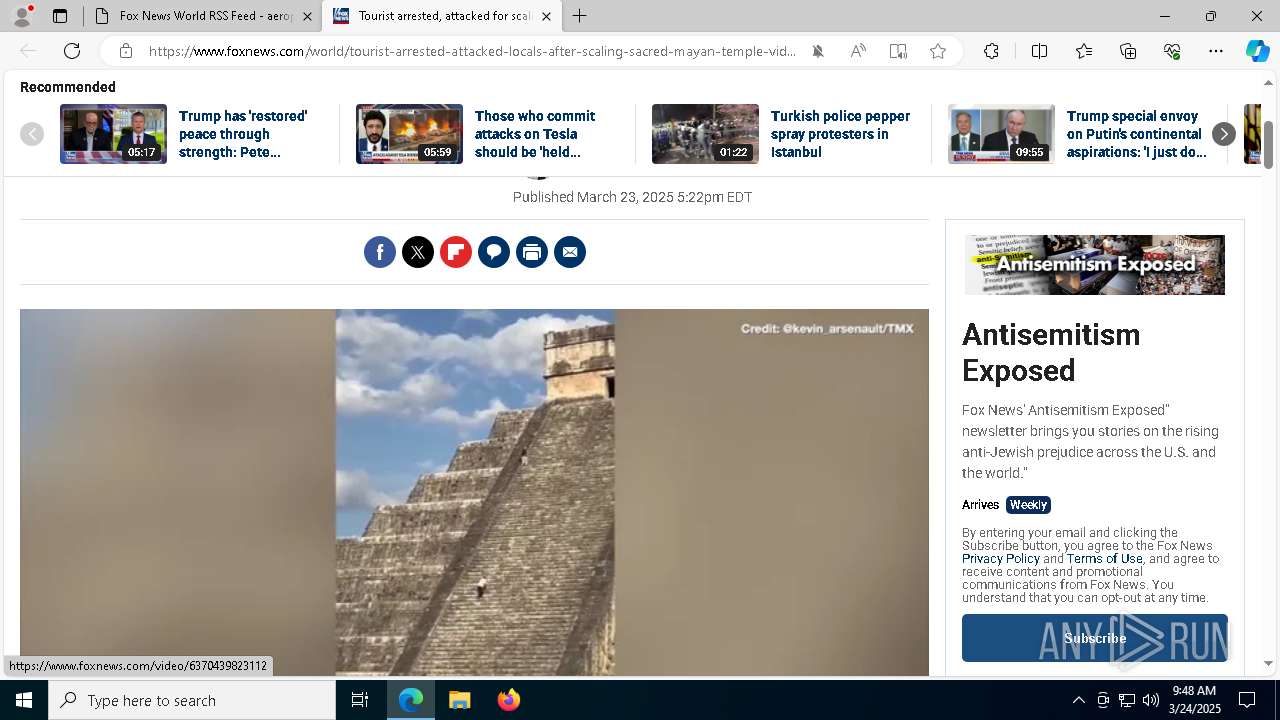Viewport: 1280px width, 720px height.
Task: Click the address bar URL
Action: [472, 51]
